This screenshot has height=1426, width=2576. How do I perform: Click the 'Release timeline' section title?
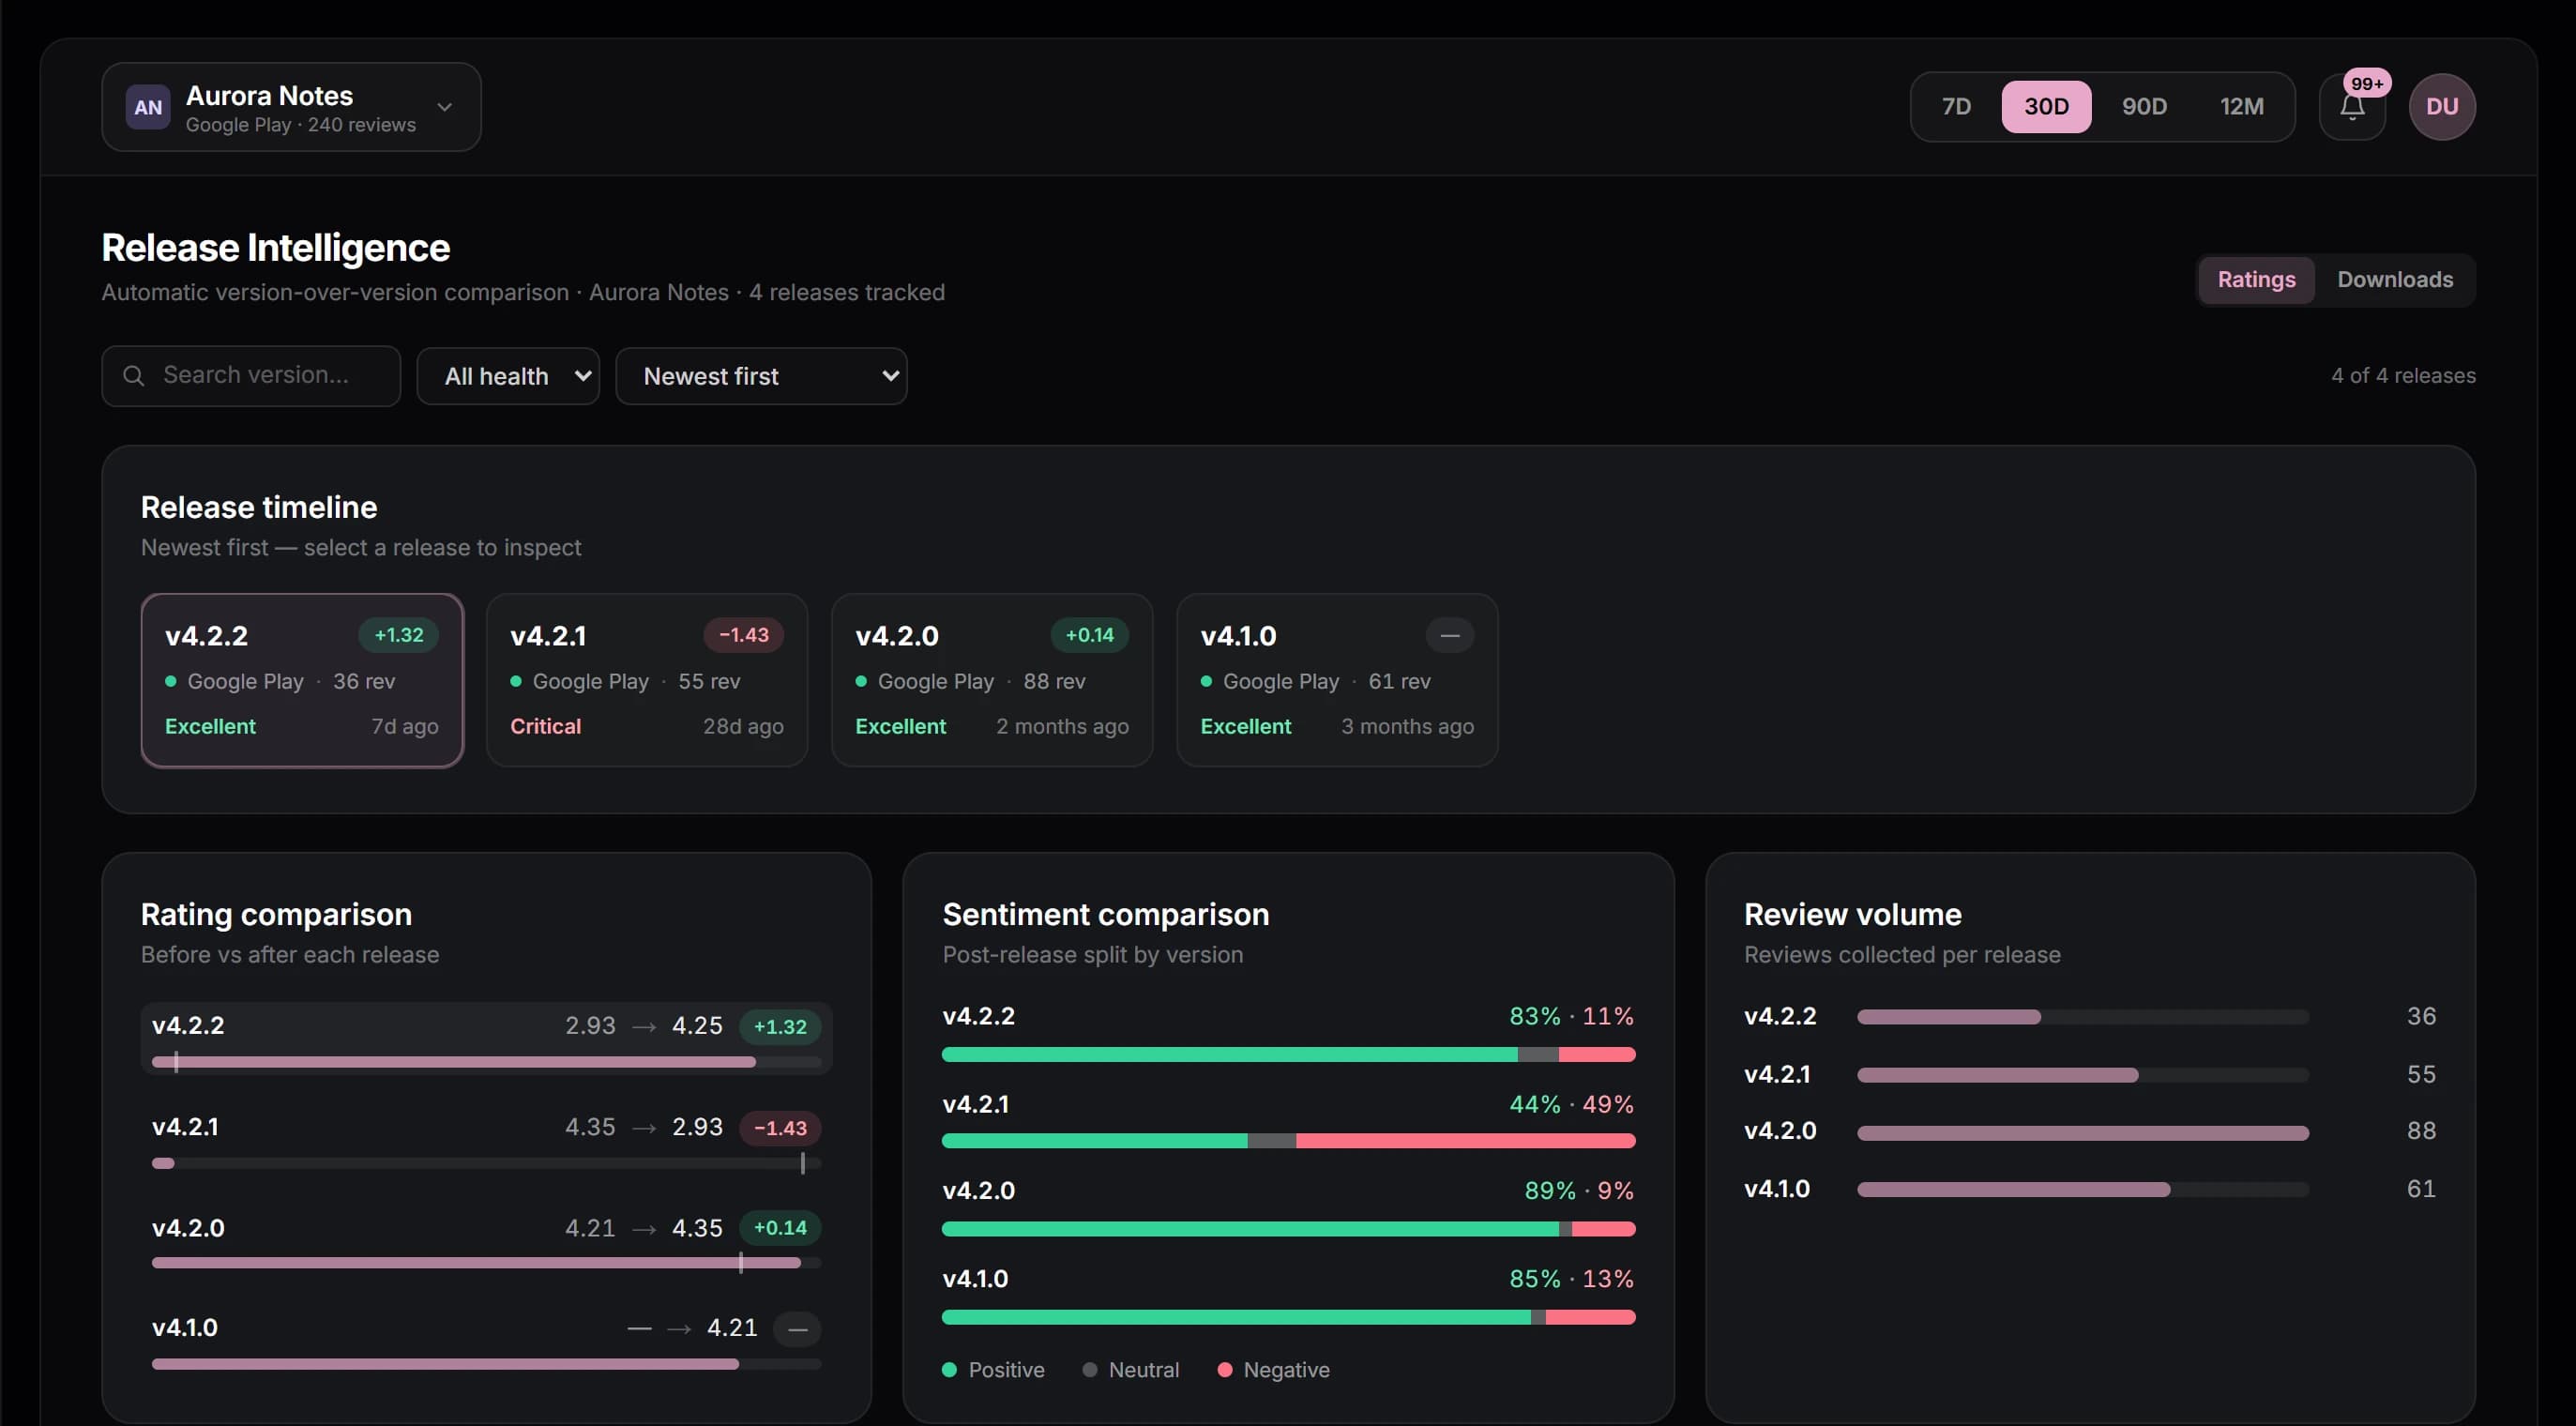click(x=258, y=508)
